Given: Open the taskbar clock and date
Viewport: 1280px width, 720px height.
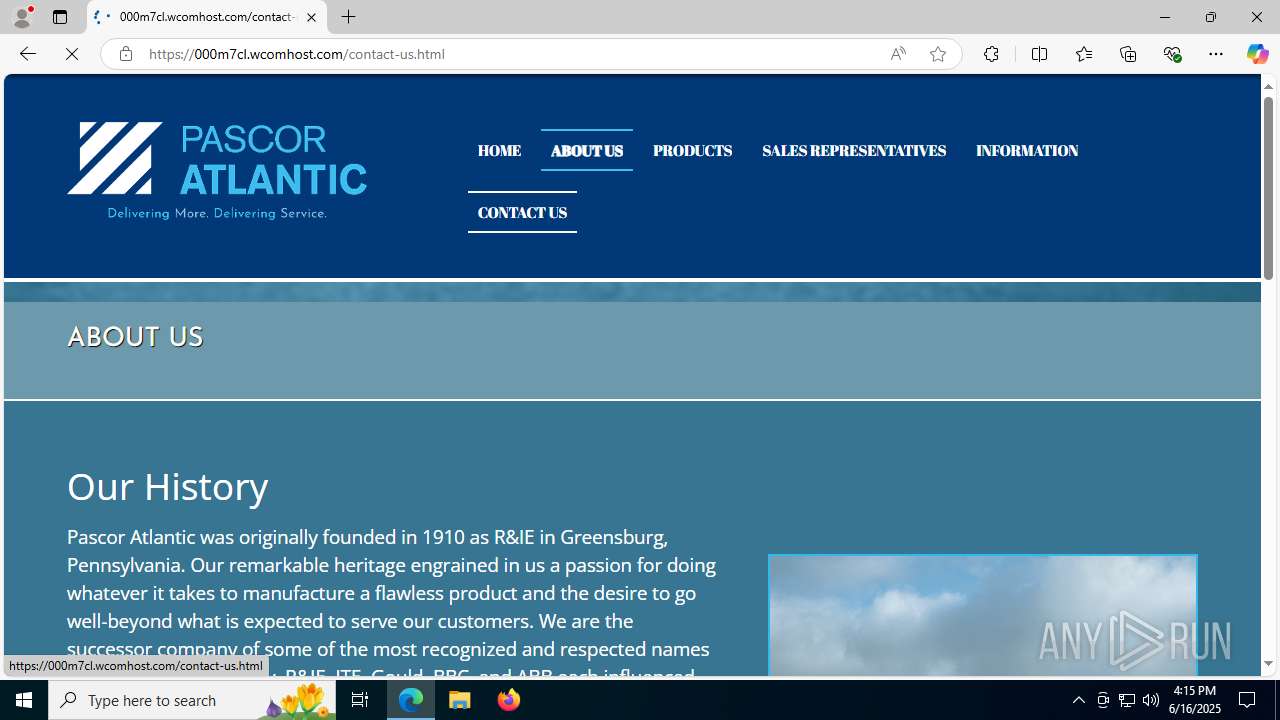Looking at the screenshot, I should point(1194,700).
